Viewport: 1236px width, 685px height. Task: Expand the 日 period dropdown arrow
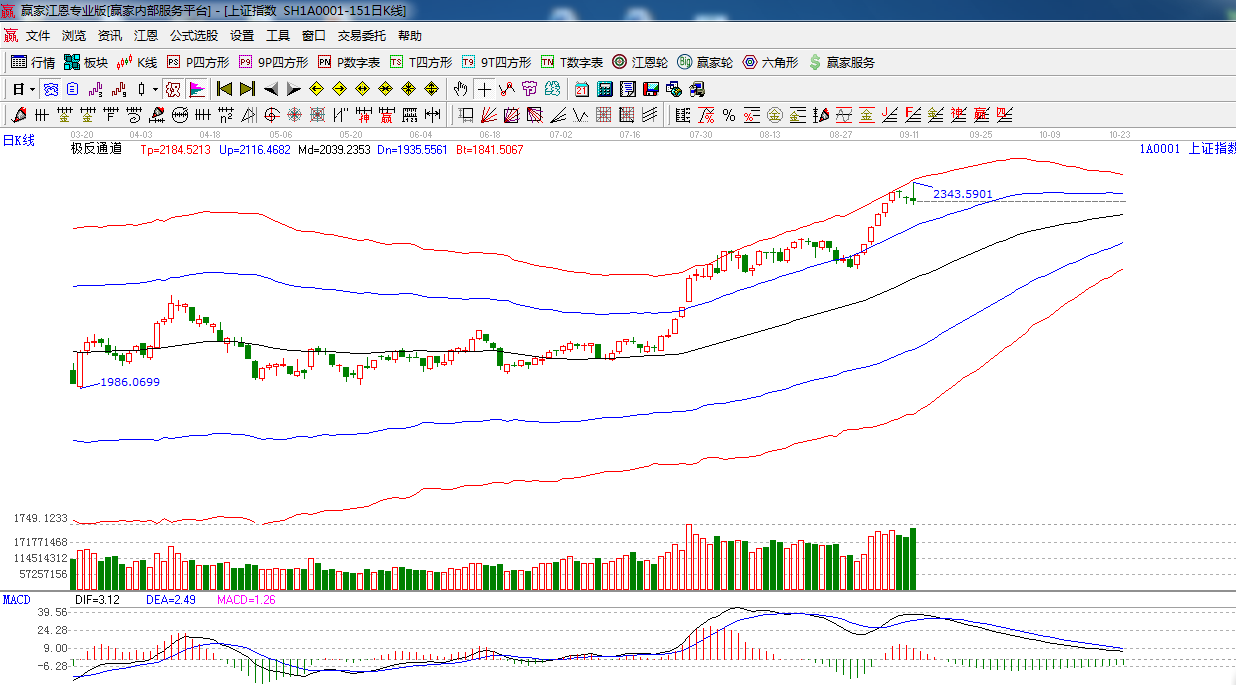pos(32,89)
